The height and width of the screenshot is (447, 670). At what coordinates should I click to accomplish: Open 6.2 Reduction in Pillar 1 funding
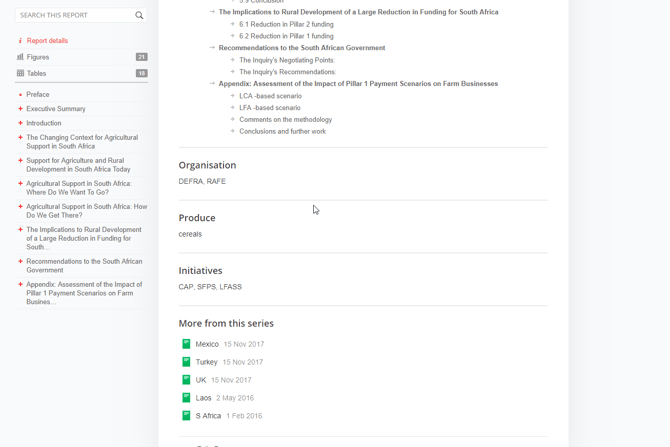[286, 36]
